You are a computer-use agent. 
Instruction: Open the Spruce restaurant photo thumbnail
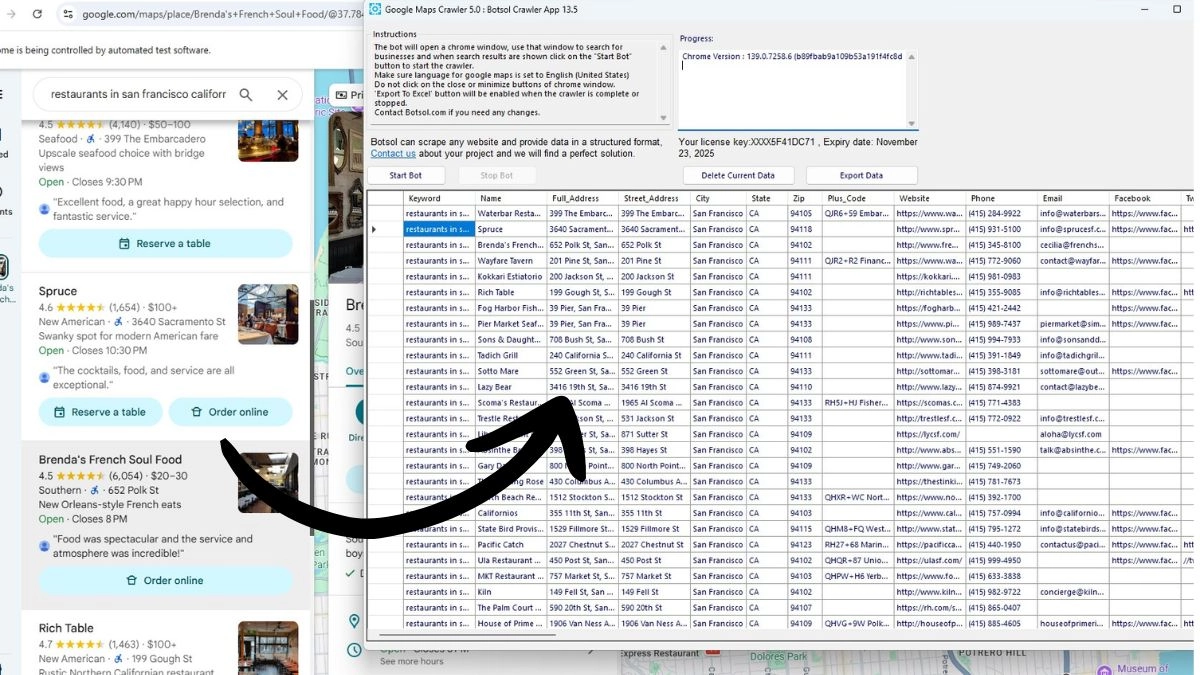point(268,314)
